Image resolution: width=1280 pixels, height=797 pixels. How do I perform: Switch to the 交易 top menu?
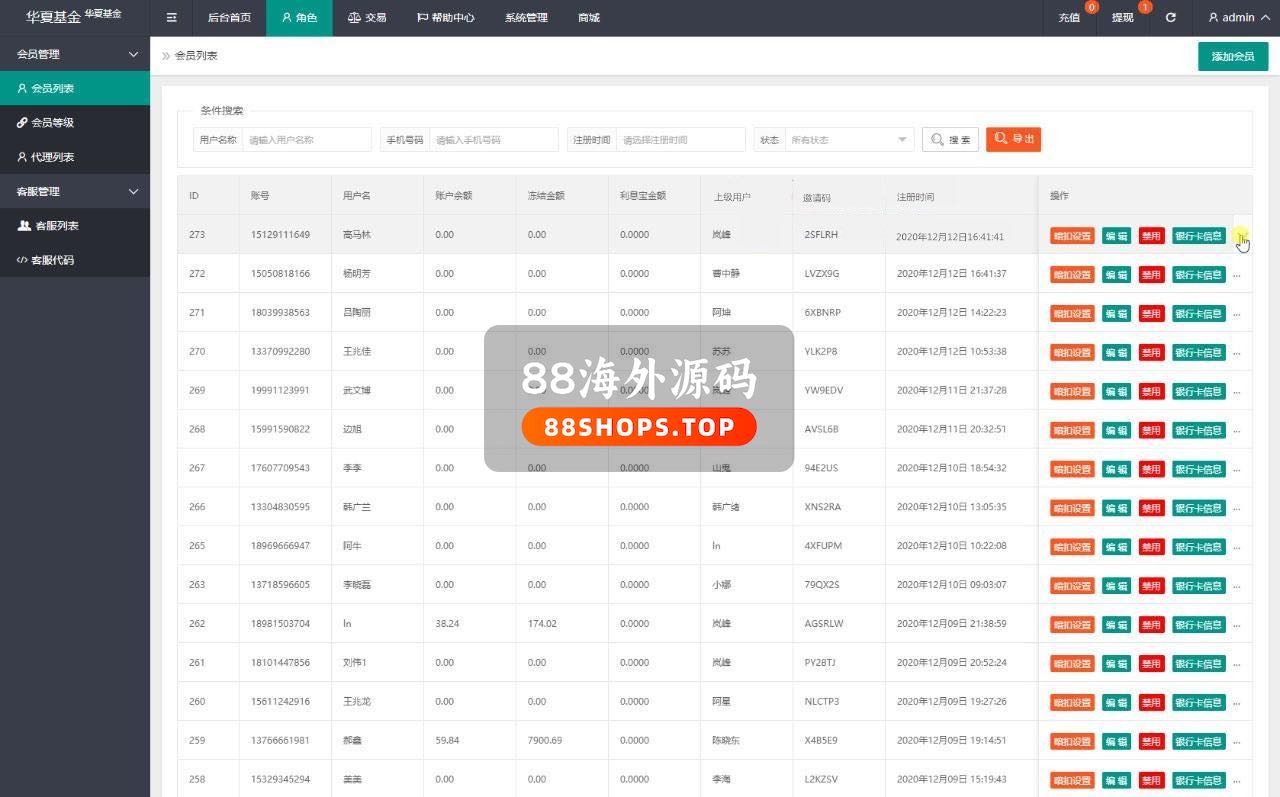tap(366, 18)
